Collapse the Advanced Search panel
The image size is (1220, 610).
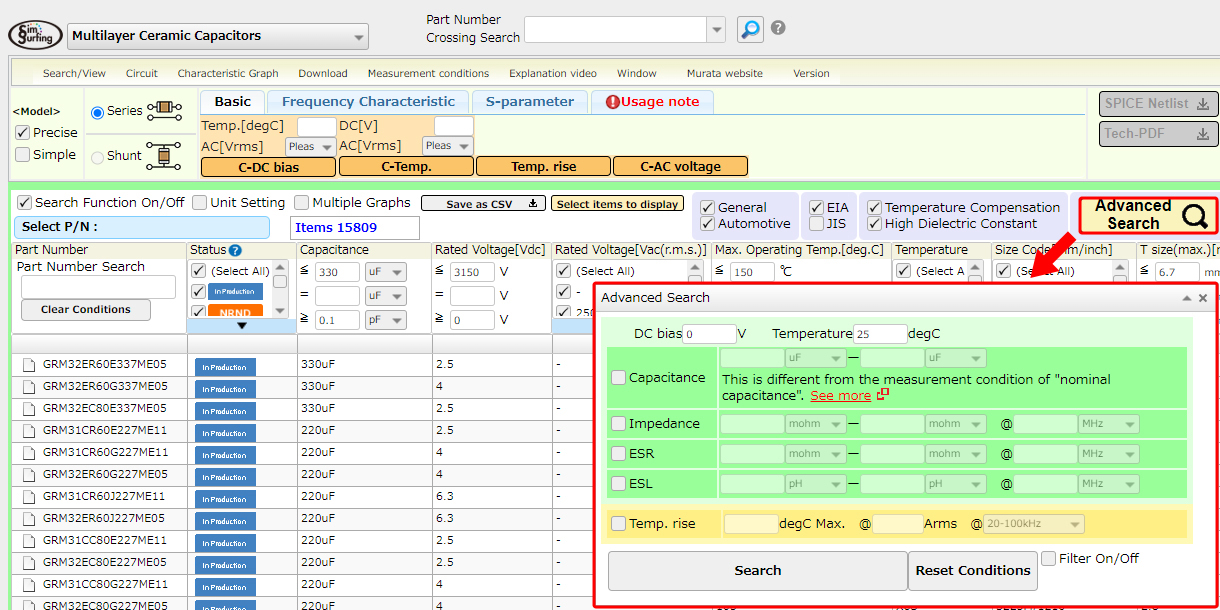point(1186,298)
